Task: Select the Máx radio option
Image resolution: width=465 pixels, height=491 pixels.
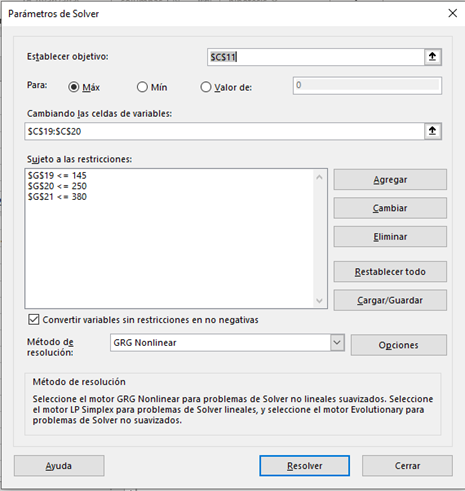Action: 73,87
